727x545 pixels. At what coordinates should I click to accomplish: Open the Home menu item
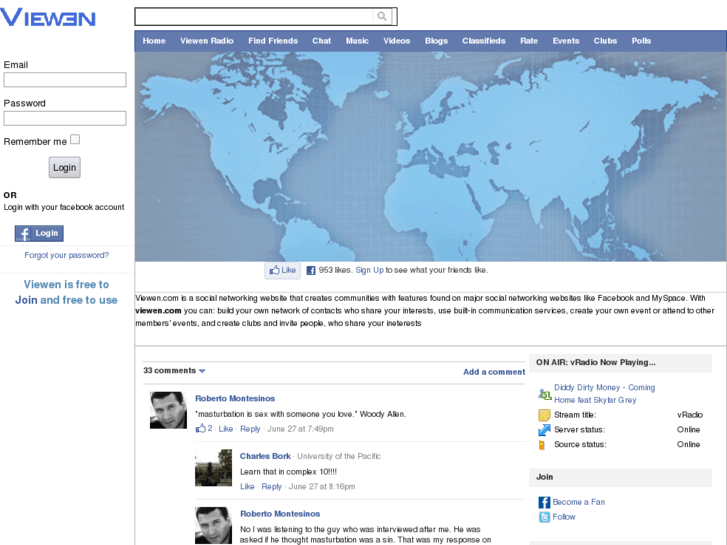154,41
